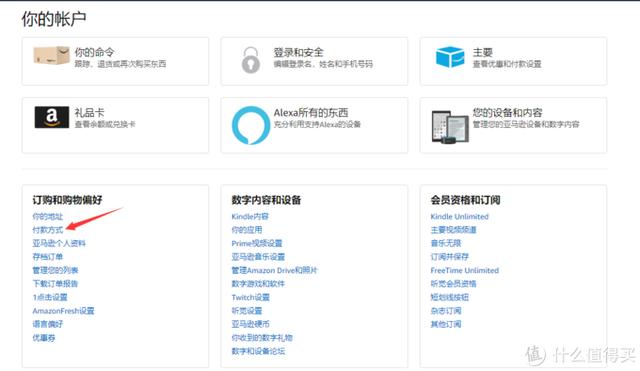Open the Prime视频设置 link
The image size is (640, 371).
257,243
